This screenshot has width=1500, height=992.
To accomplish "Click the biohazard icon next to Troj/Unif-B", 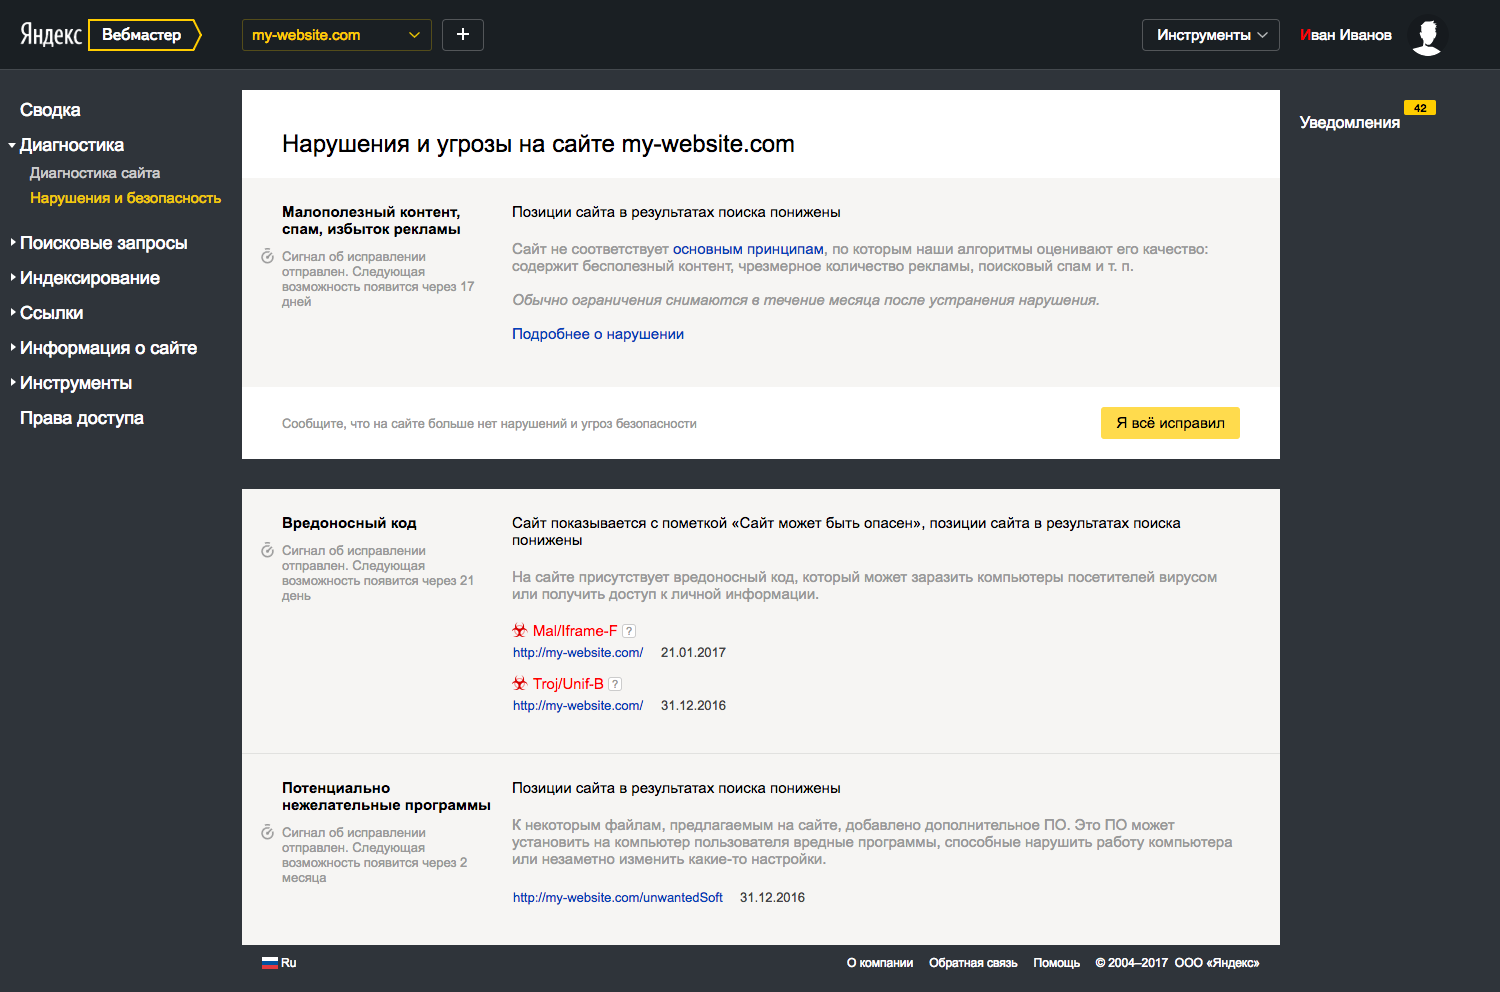I will 520,684.
